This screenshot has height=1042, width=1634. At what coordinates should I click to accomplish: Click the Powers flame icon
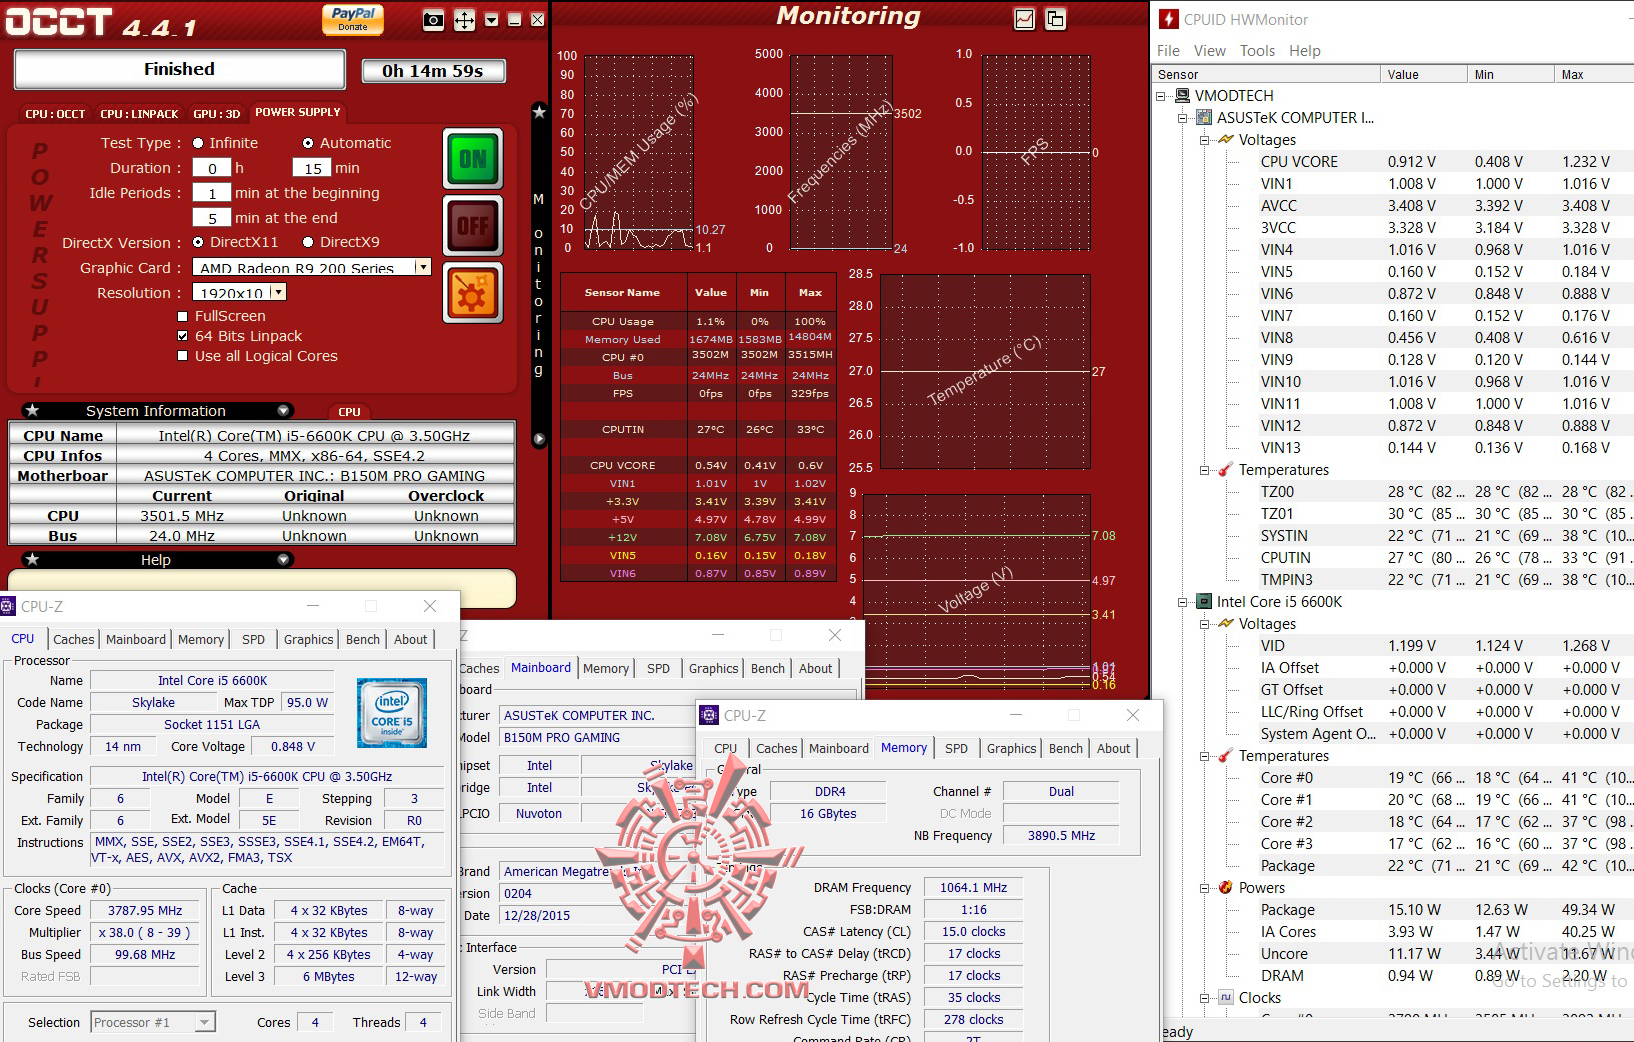point(1226,888)
